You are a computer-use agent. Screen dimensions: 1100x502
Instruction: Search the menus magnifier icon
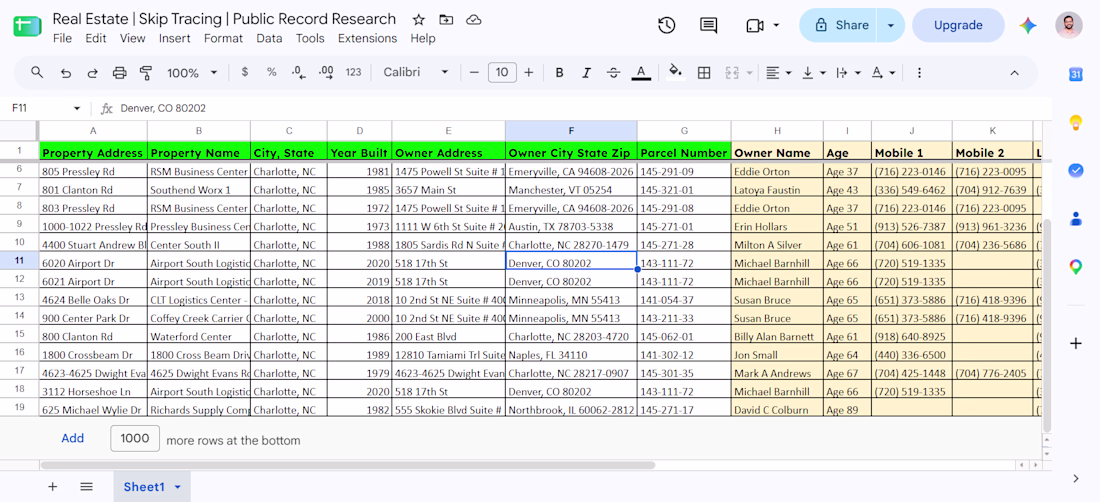[x=37, y=72]
